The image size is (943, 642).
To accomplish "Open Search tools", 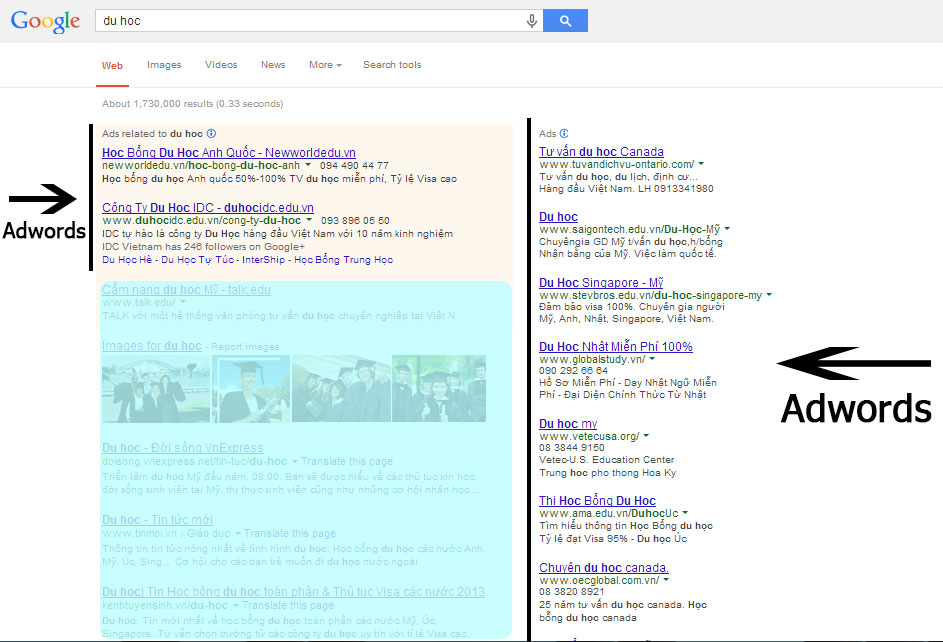I will 392,65.
